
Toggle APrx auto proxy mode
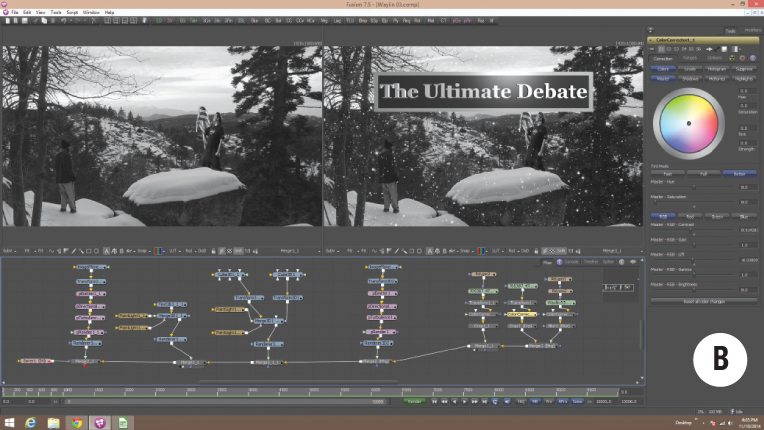(x=563, y=402)
